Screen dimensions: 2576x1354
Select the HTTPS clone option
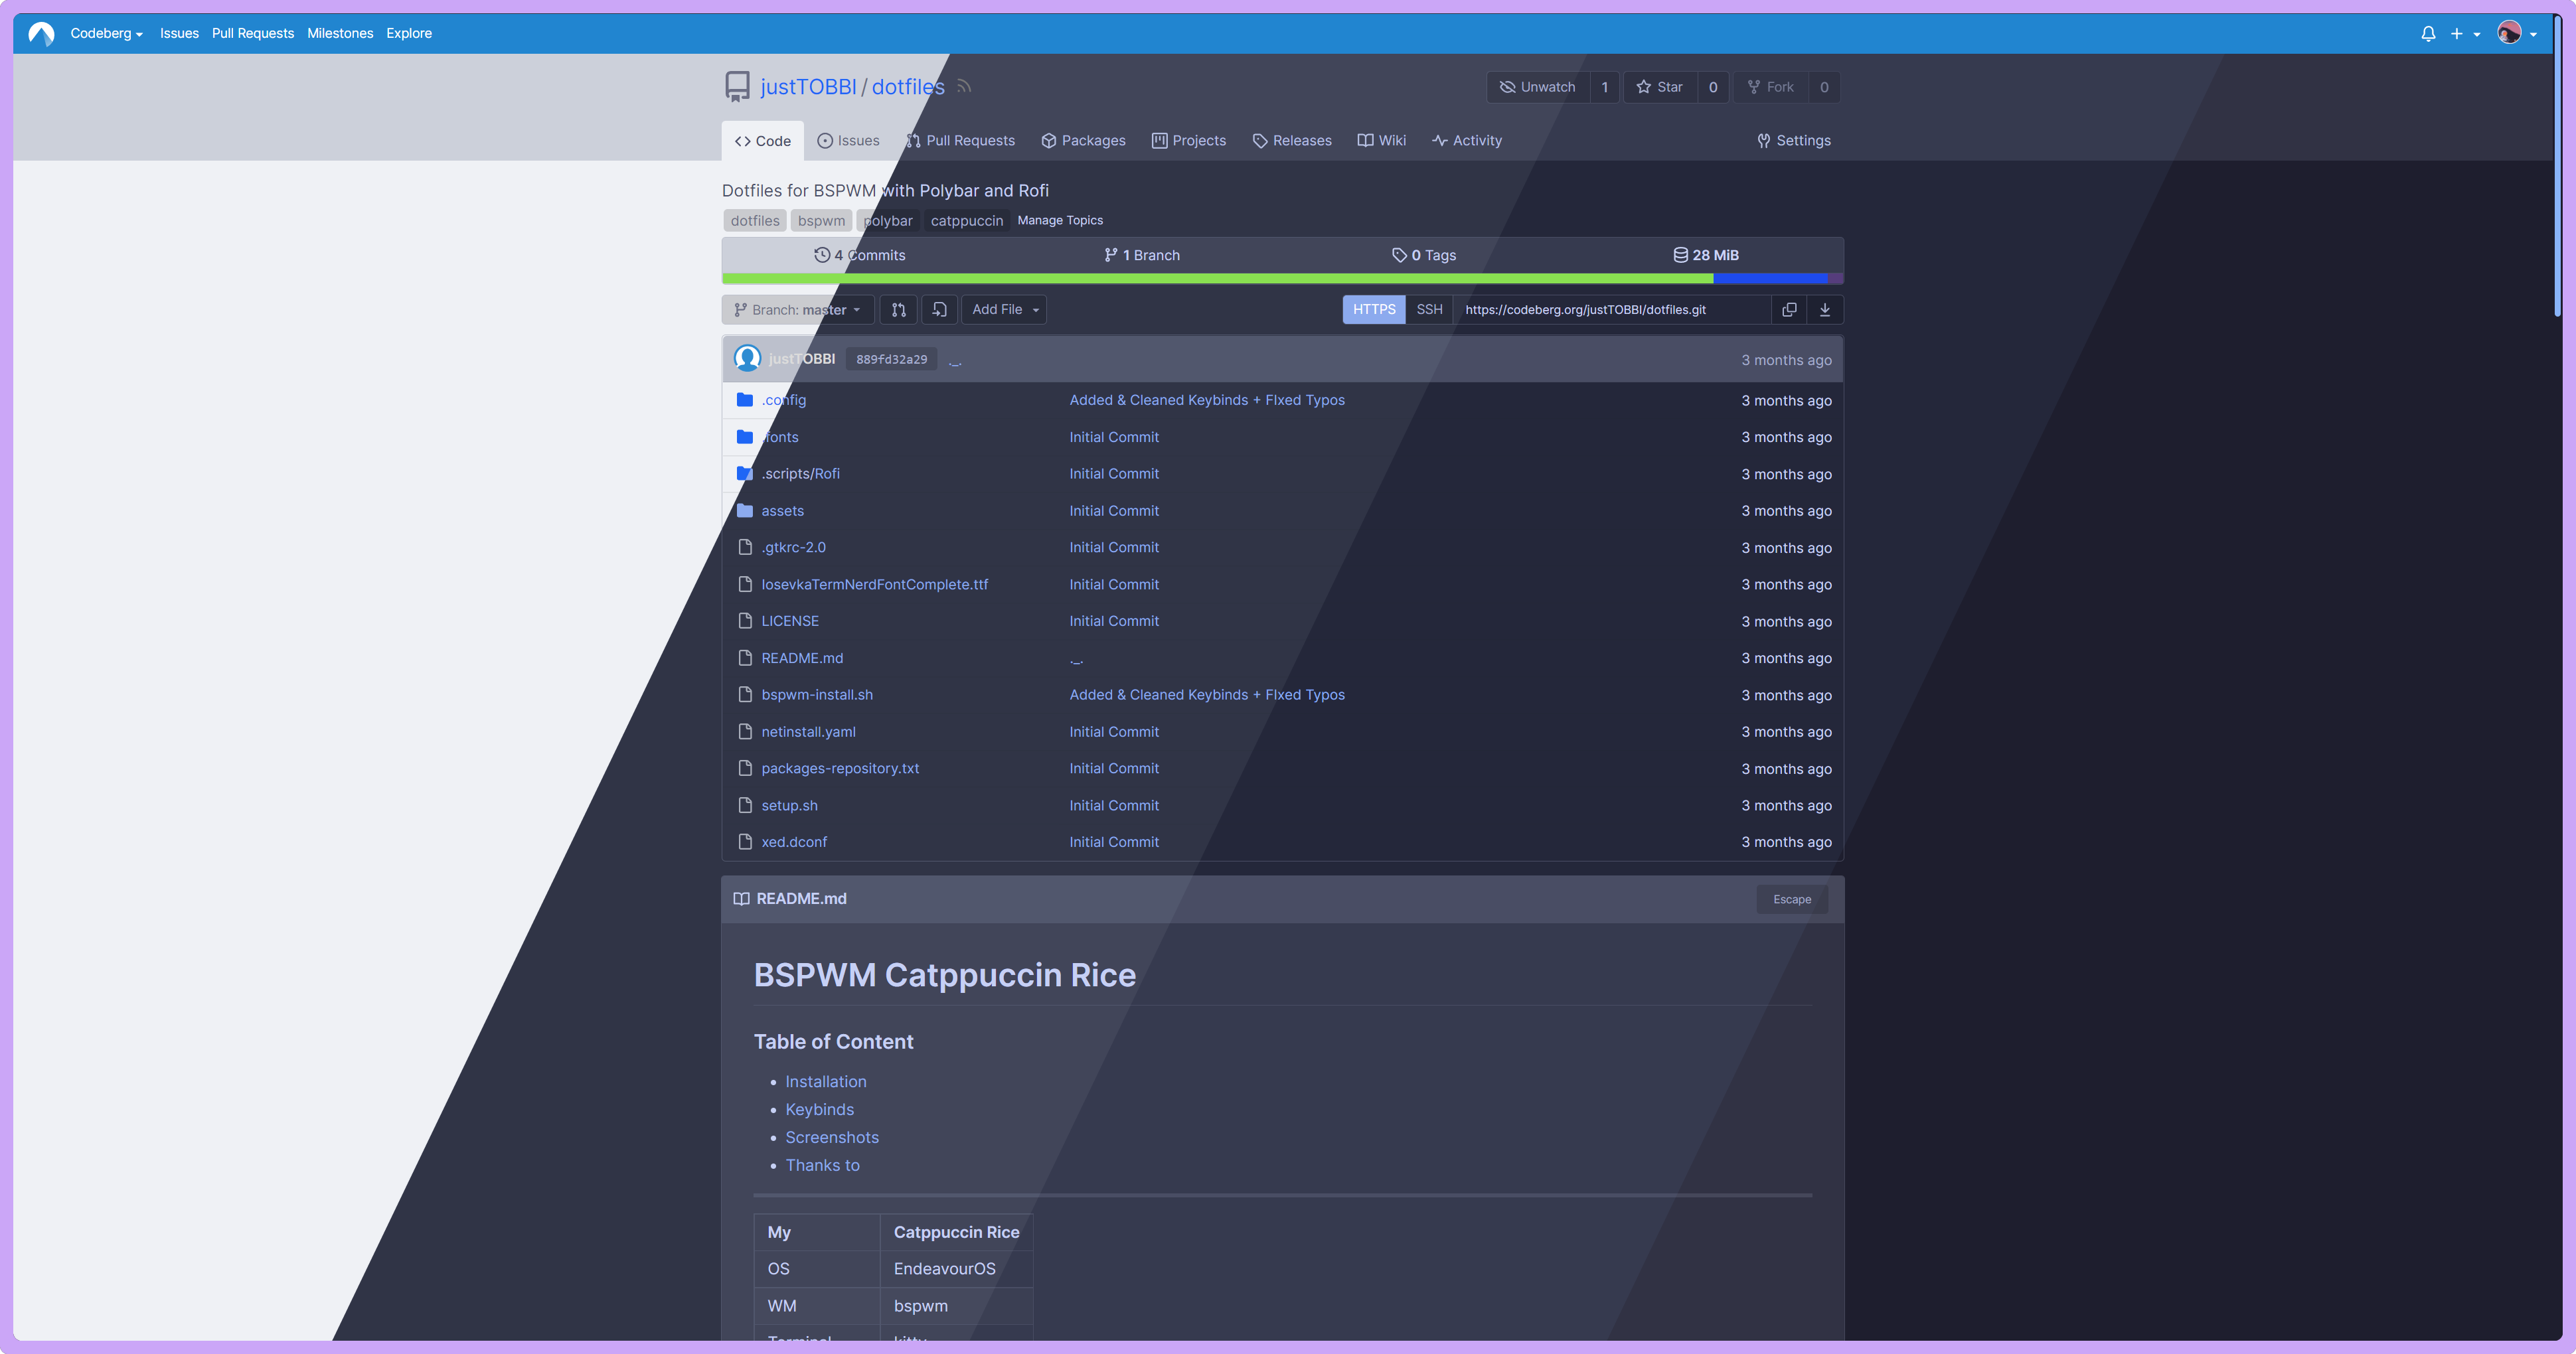point(1374,310)
